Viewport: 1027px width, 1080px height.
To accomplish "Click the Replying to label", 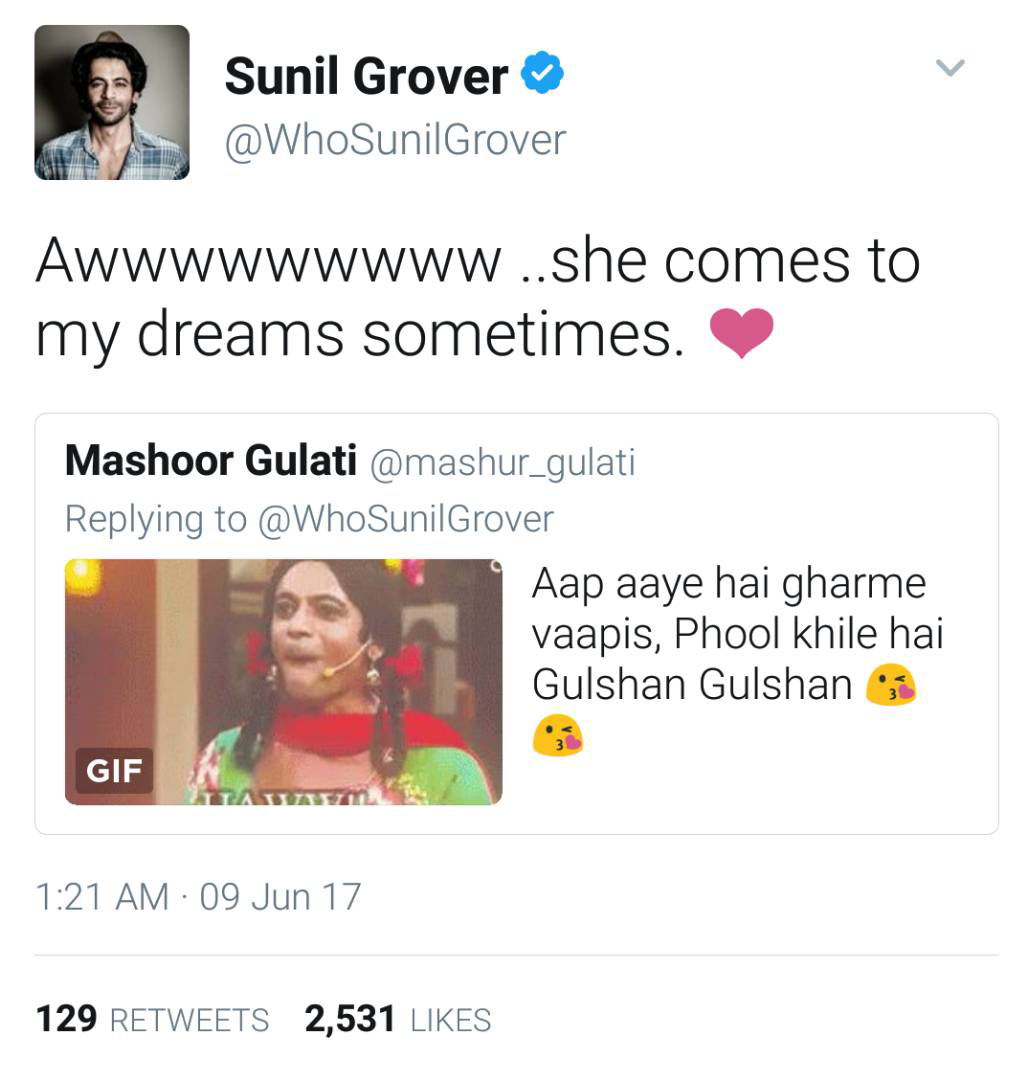I will [x=156, y=519].
